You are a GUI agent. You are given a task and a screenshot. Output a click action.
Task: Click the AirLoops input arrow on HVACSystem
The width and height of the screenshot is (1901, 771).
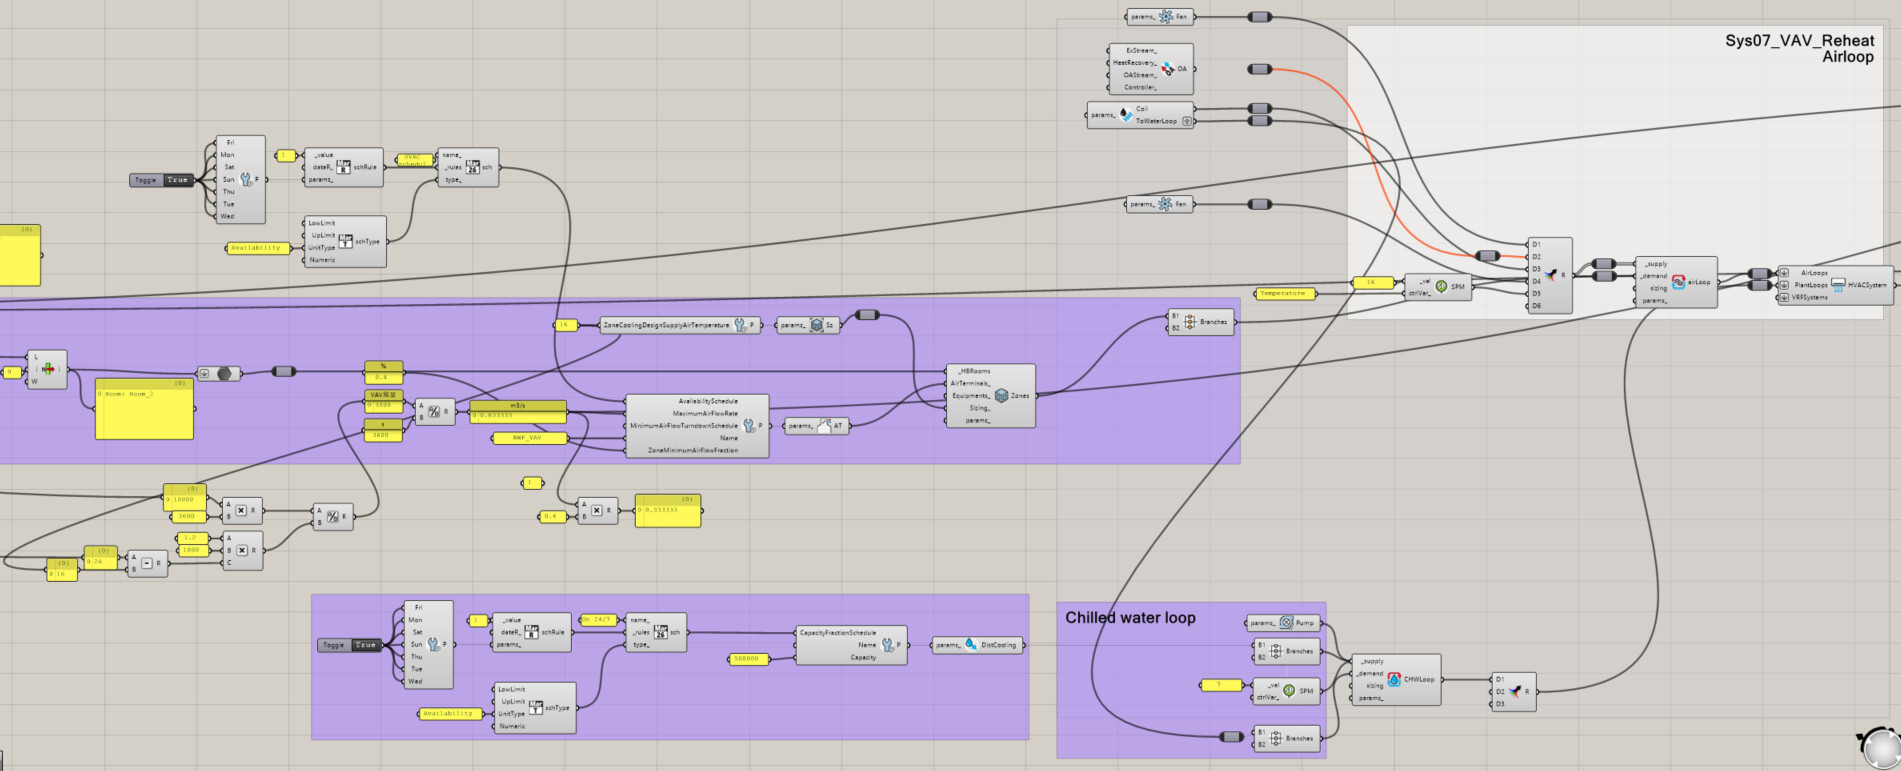tap(1784, 273)
